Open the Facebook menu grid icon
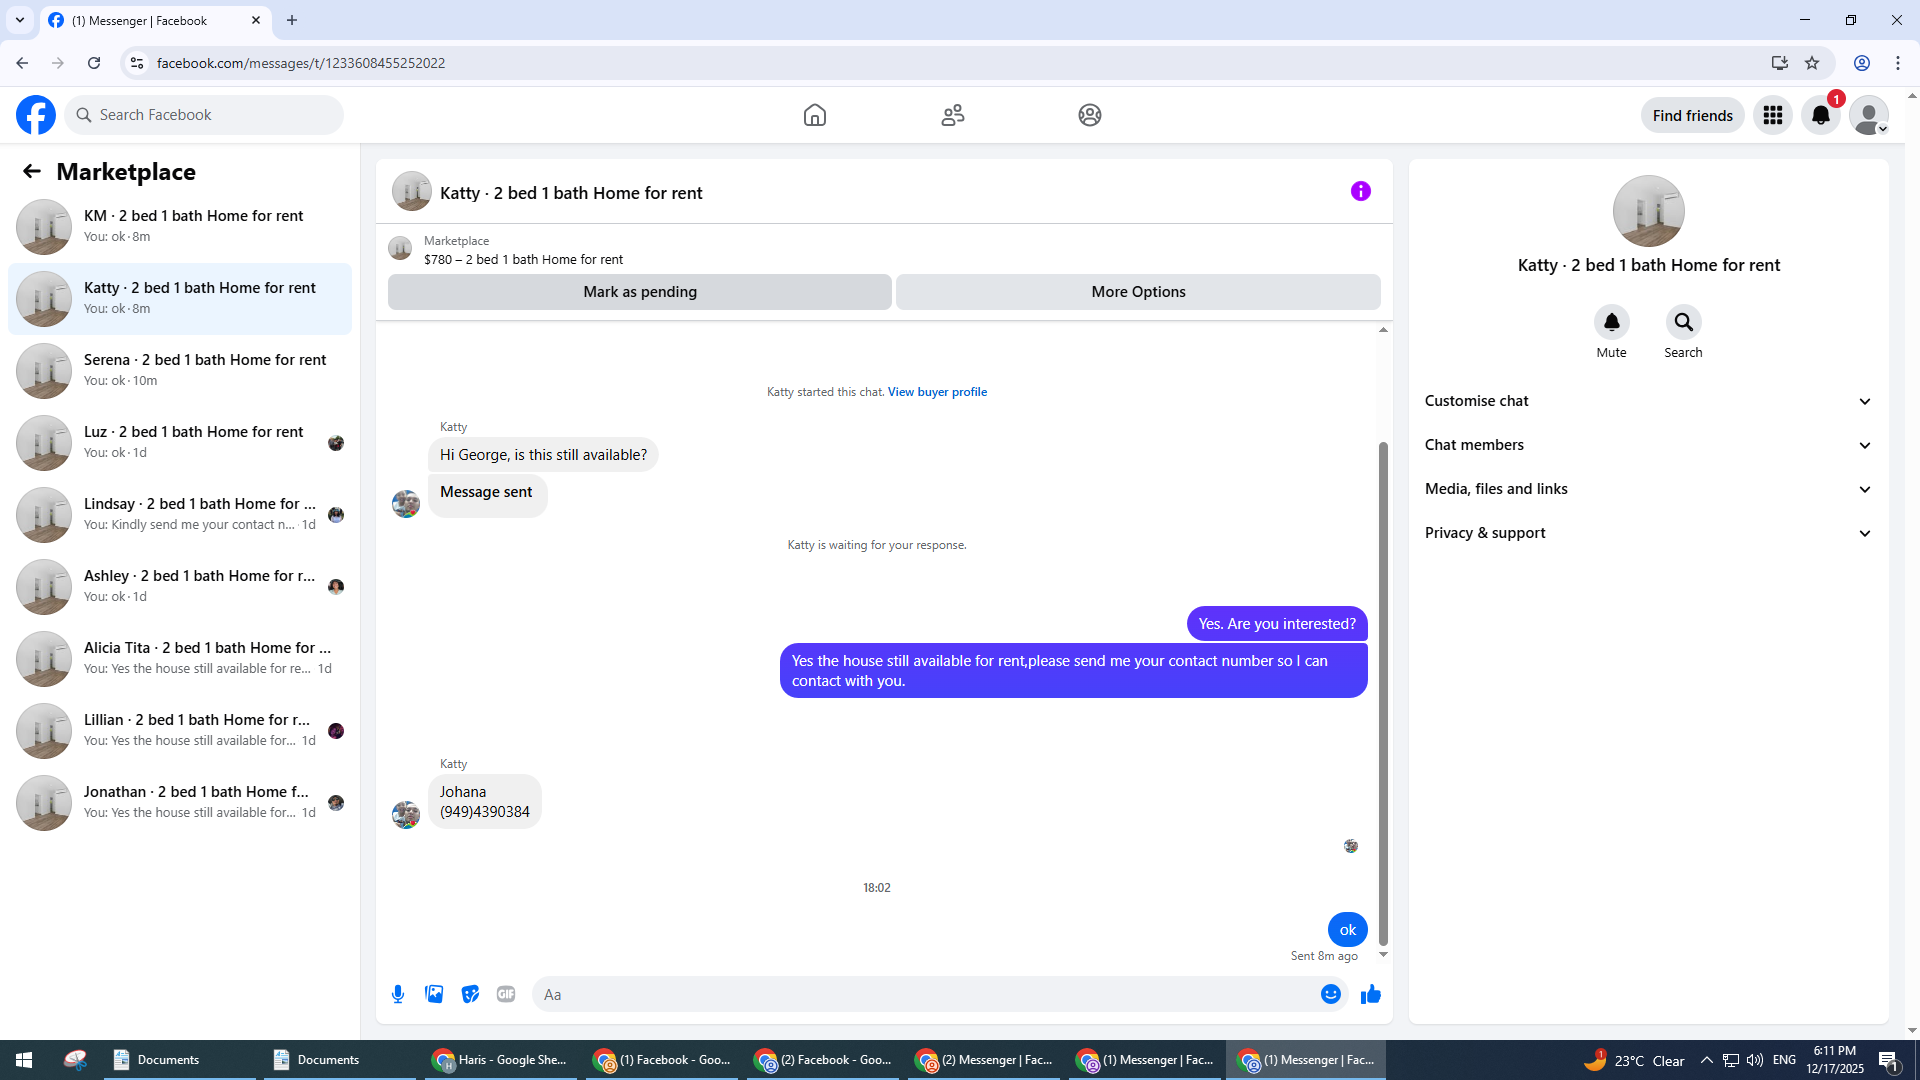 tap(1773, 115)
